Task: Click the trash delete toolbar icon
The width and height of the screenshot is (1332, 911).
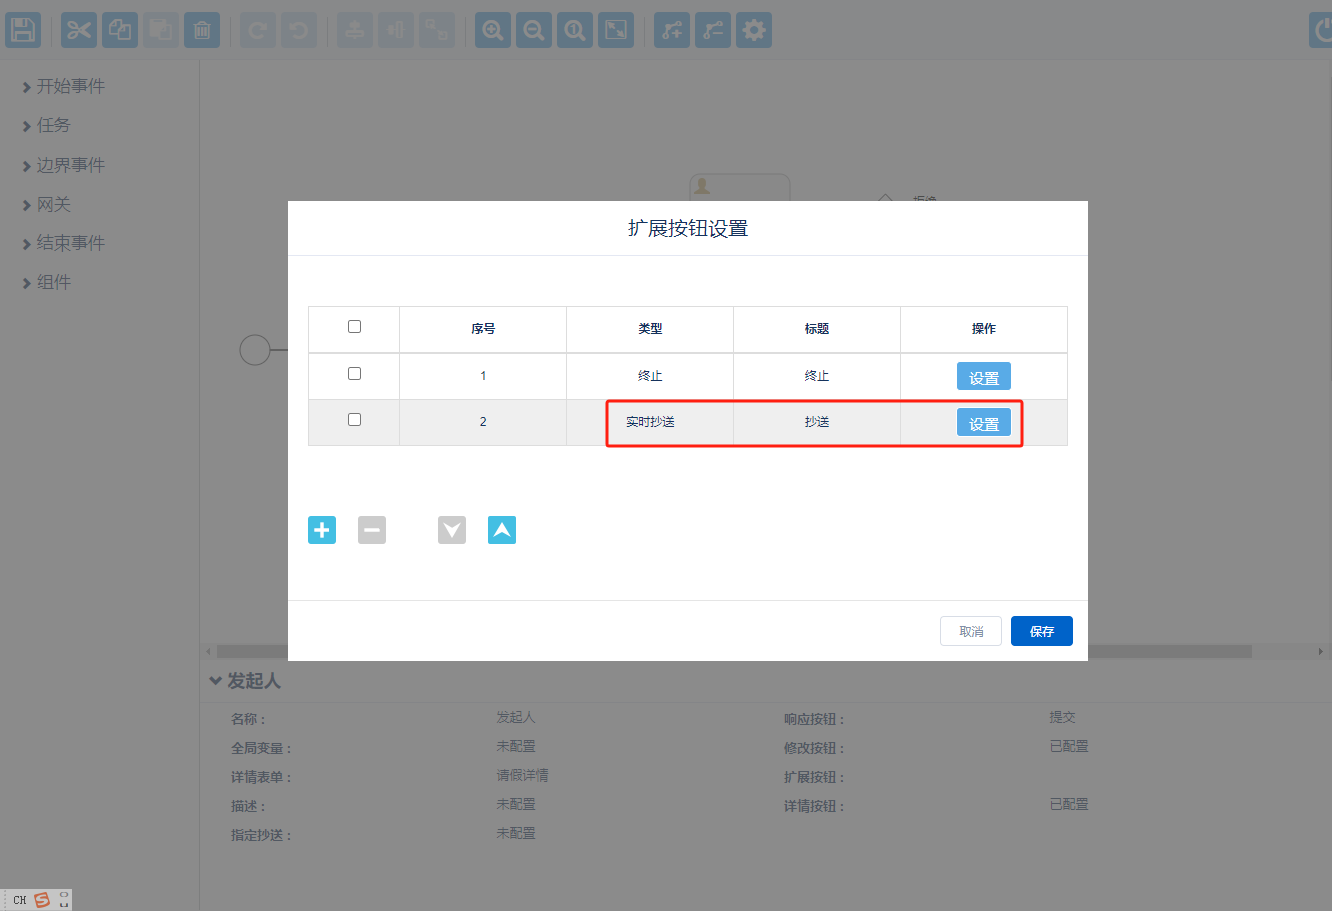Action: pos(201,30)
